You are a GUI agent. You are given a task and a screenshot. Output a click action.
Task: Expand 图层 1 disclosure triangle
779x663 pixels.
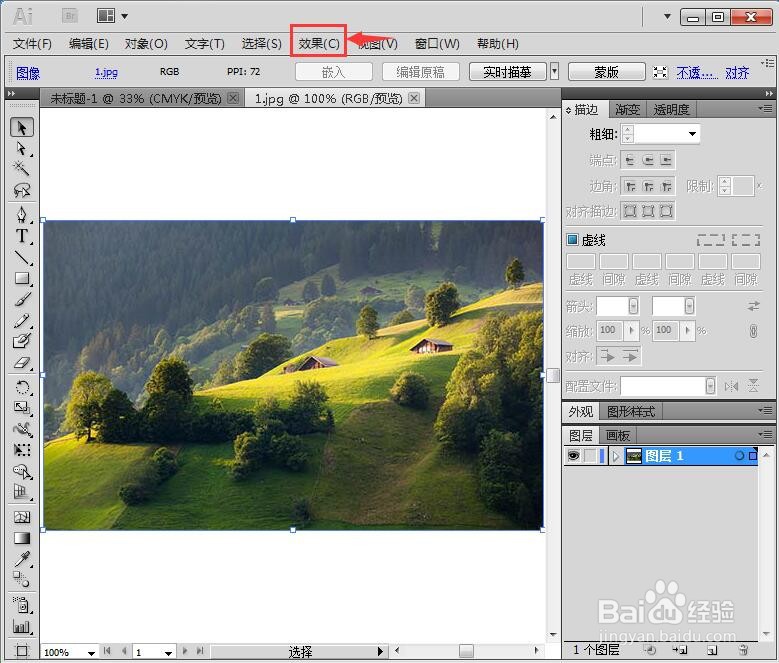[616, 455]
